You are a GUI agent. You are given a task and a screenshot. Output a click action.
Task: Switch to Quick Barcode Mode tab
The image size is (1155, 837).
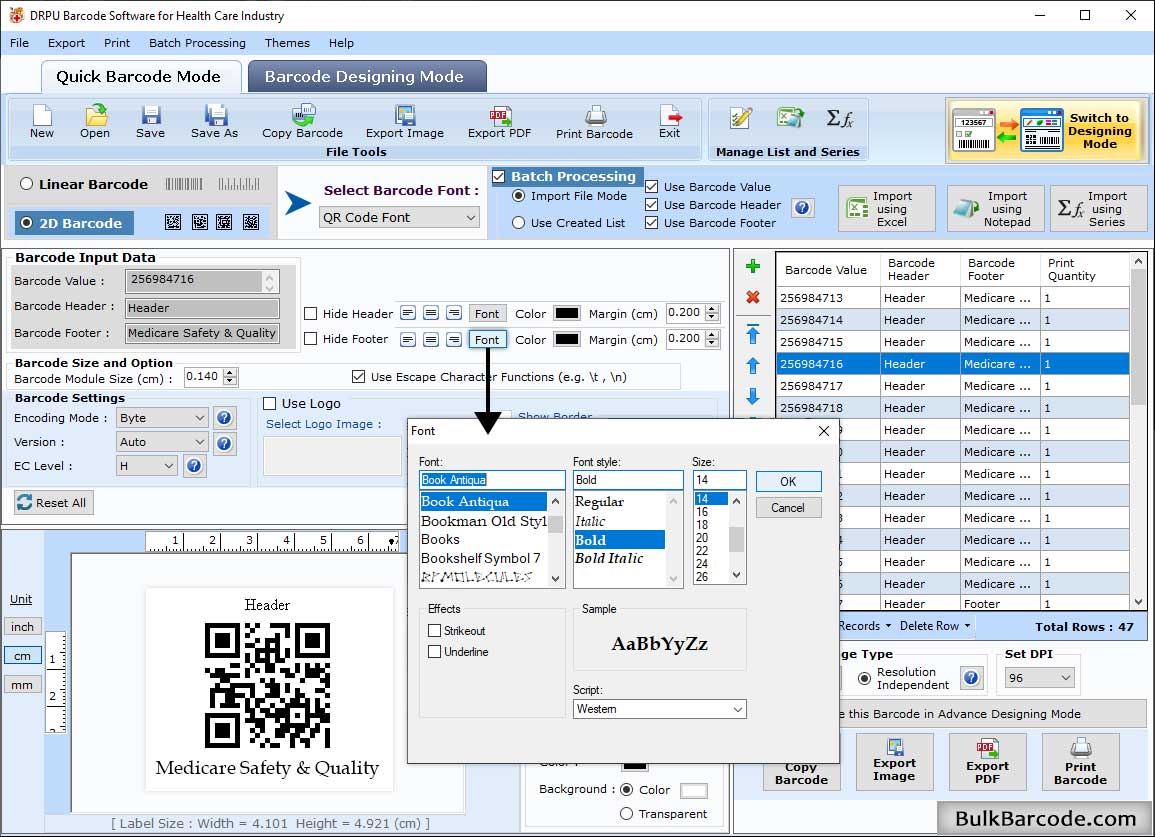pyautogui.click(x=140, y=77)
